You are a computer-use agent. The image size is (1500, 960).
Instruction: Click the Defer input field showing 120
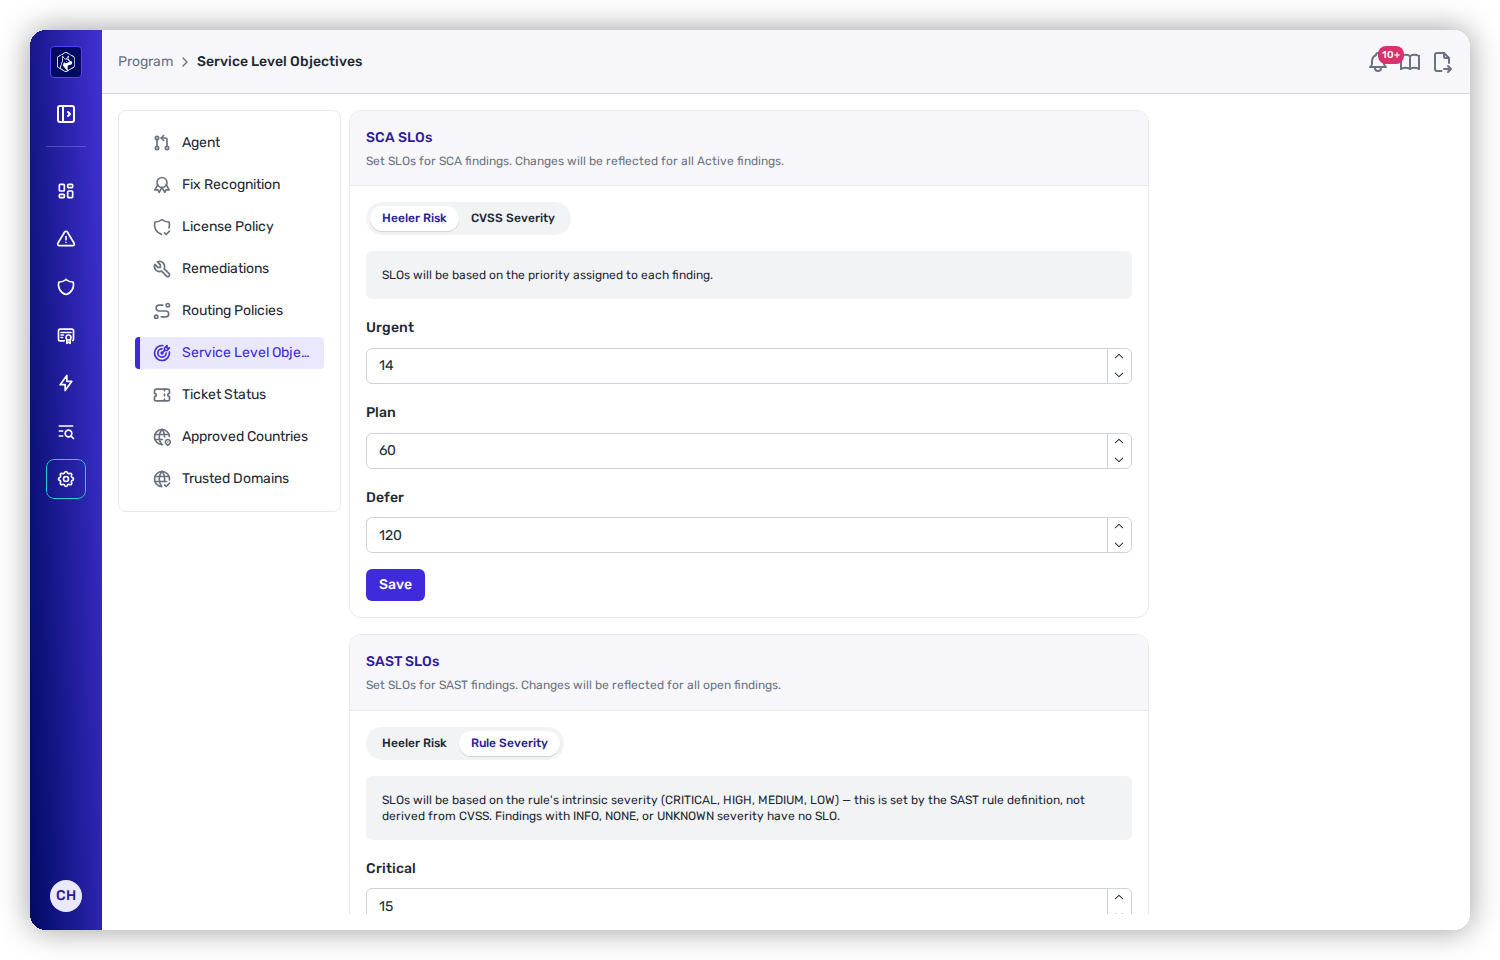737,535
